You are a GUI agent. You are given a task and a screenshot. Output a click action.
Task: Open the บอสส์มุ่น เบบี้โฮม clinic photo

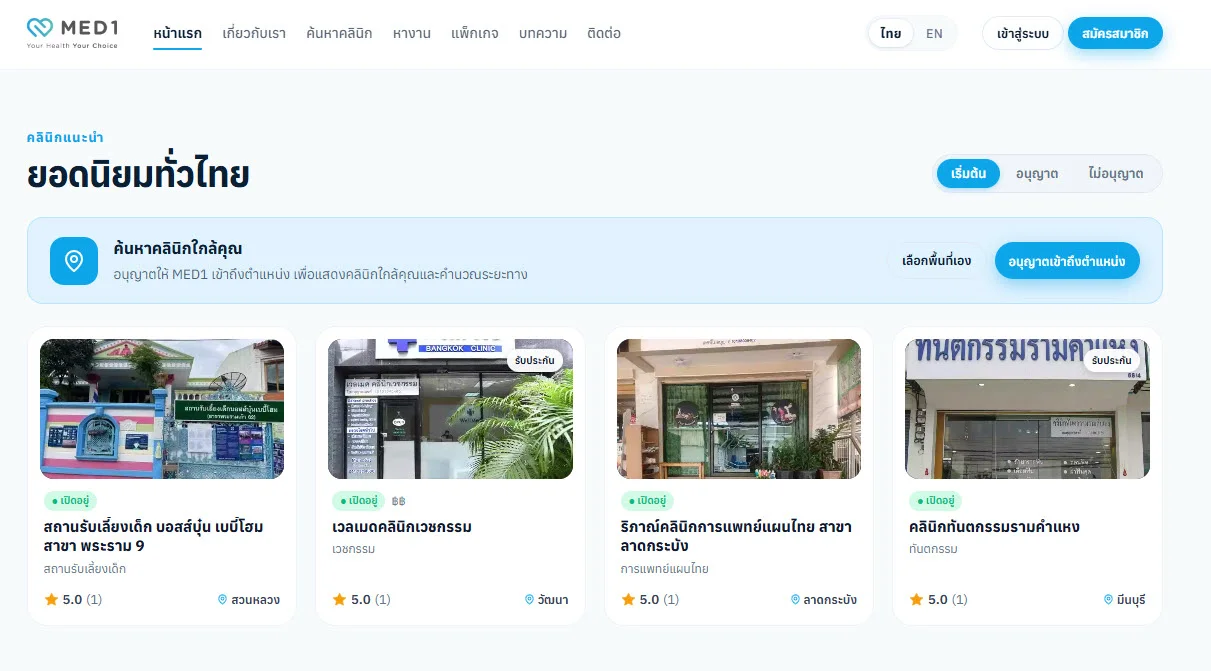pyautogui.click(x=162, y=409)
